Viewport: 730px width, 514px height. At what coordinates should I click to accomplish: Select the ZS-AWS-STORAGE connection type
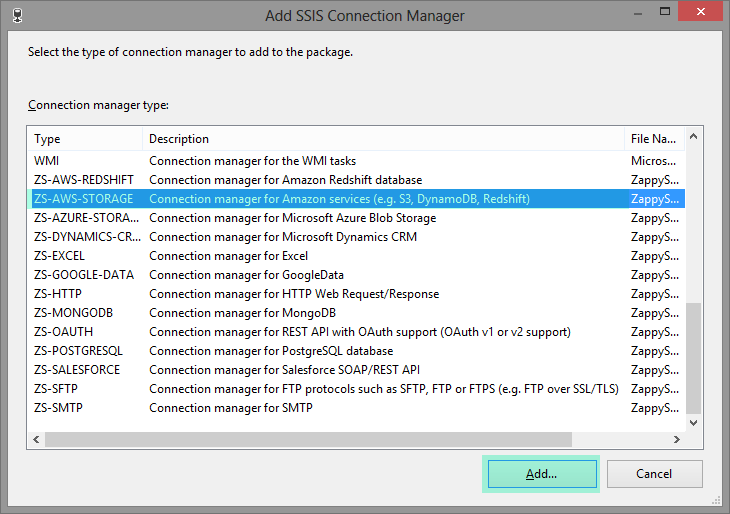(x=356, y=199)
